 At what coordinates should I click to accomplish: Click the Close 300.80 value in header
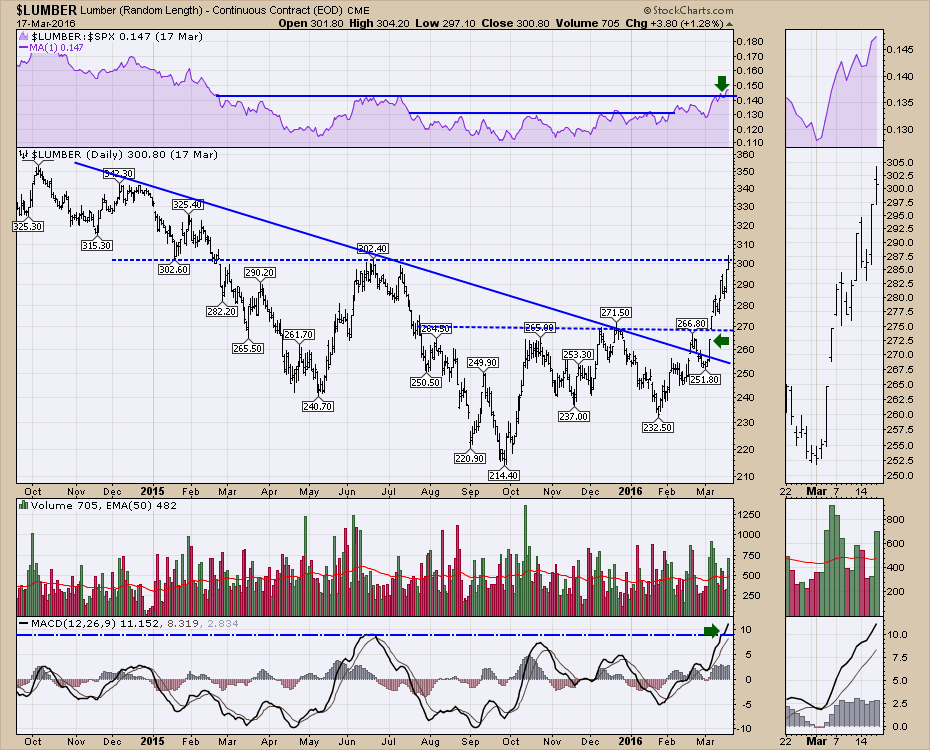(x=516, y=24)
